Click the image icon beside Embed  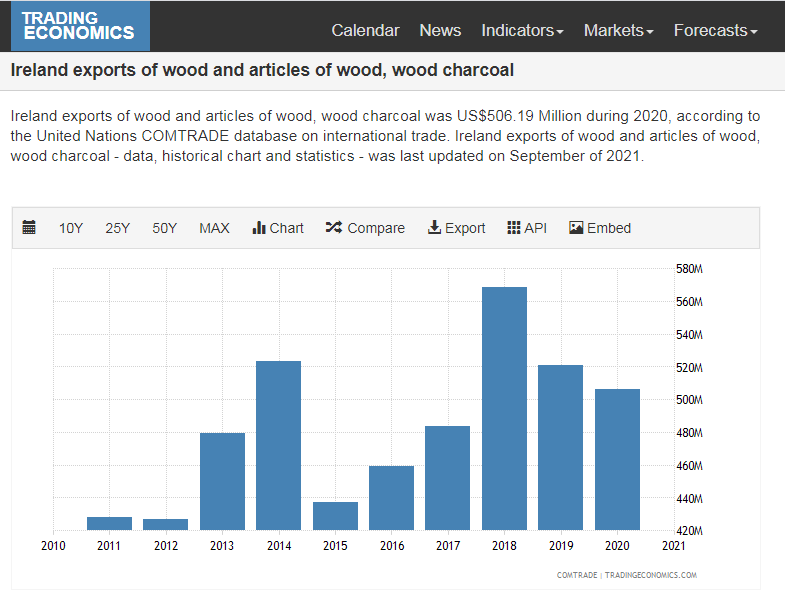tap(576, 228)
